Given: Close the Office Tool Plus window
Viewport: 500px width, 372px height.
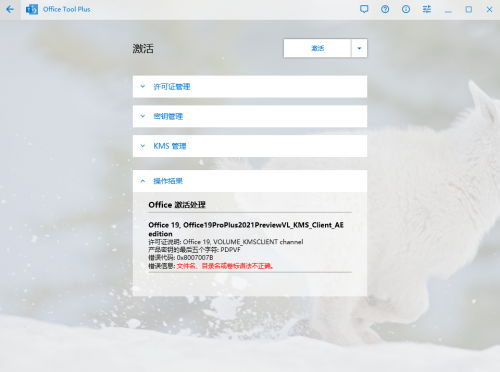Looking at the screenshot, I should click(x=489, y=9).
